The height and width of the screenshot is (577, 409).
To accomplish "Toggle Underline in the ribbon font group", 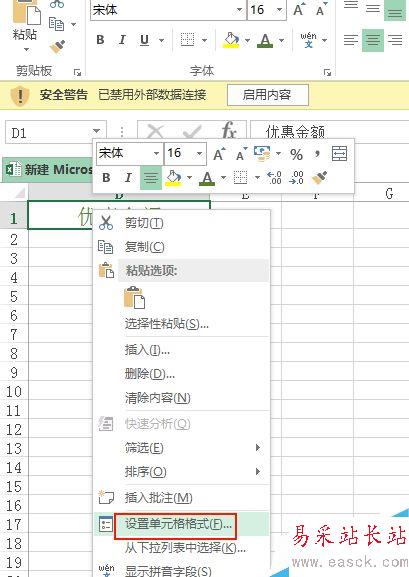I will 145,40.
